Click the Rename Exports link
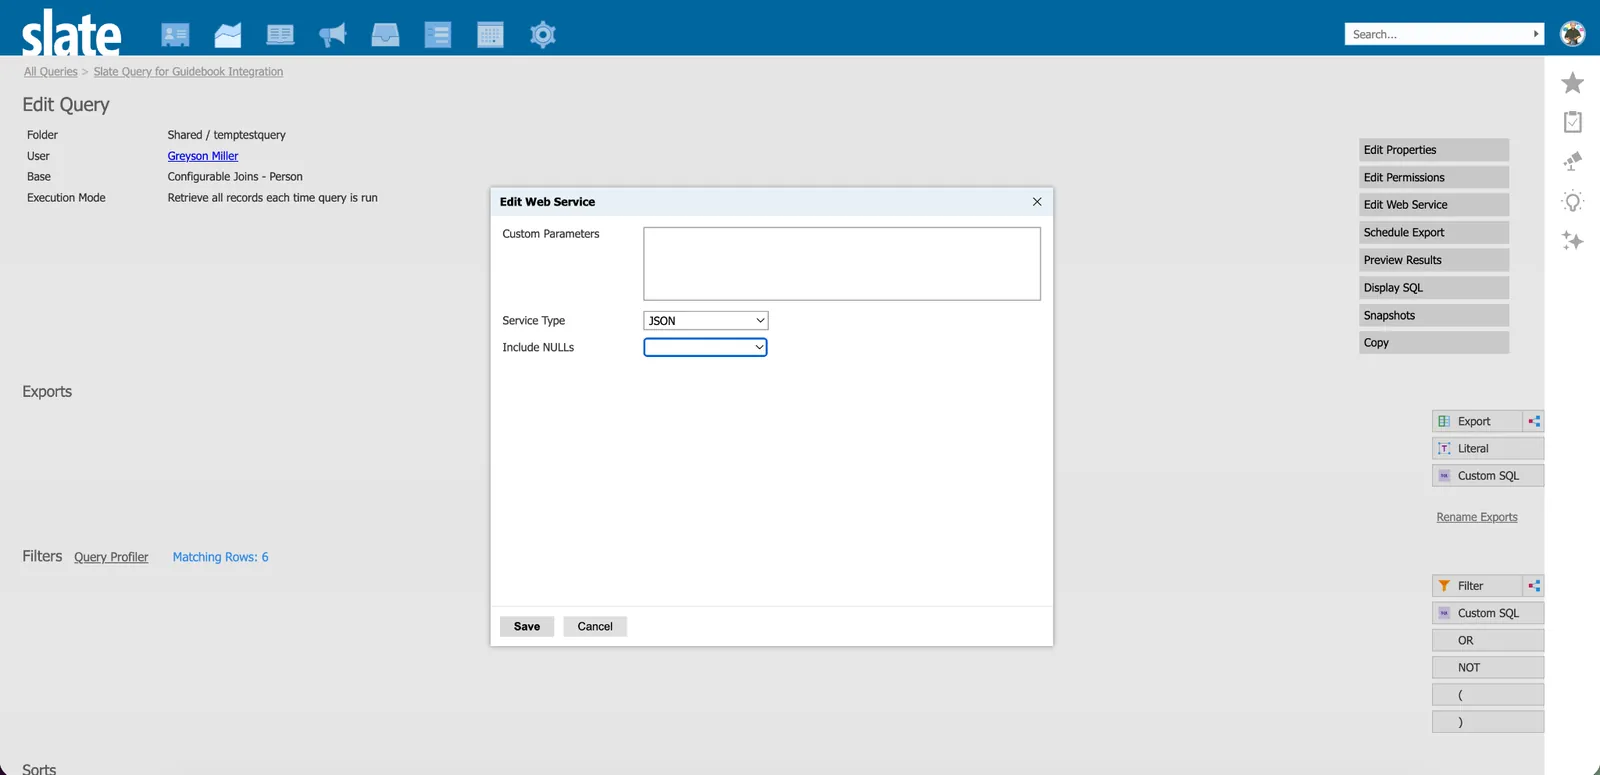 click(1477, 517)
